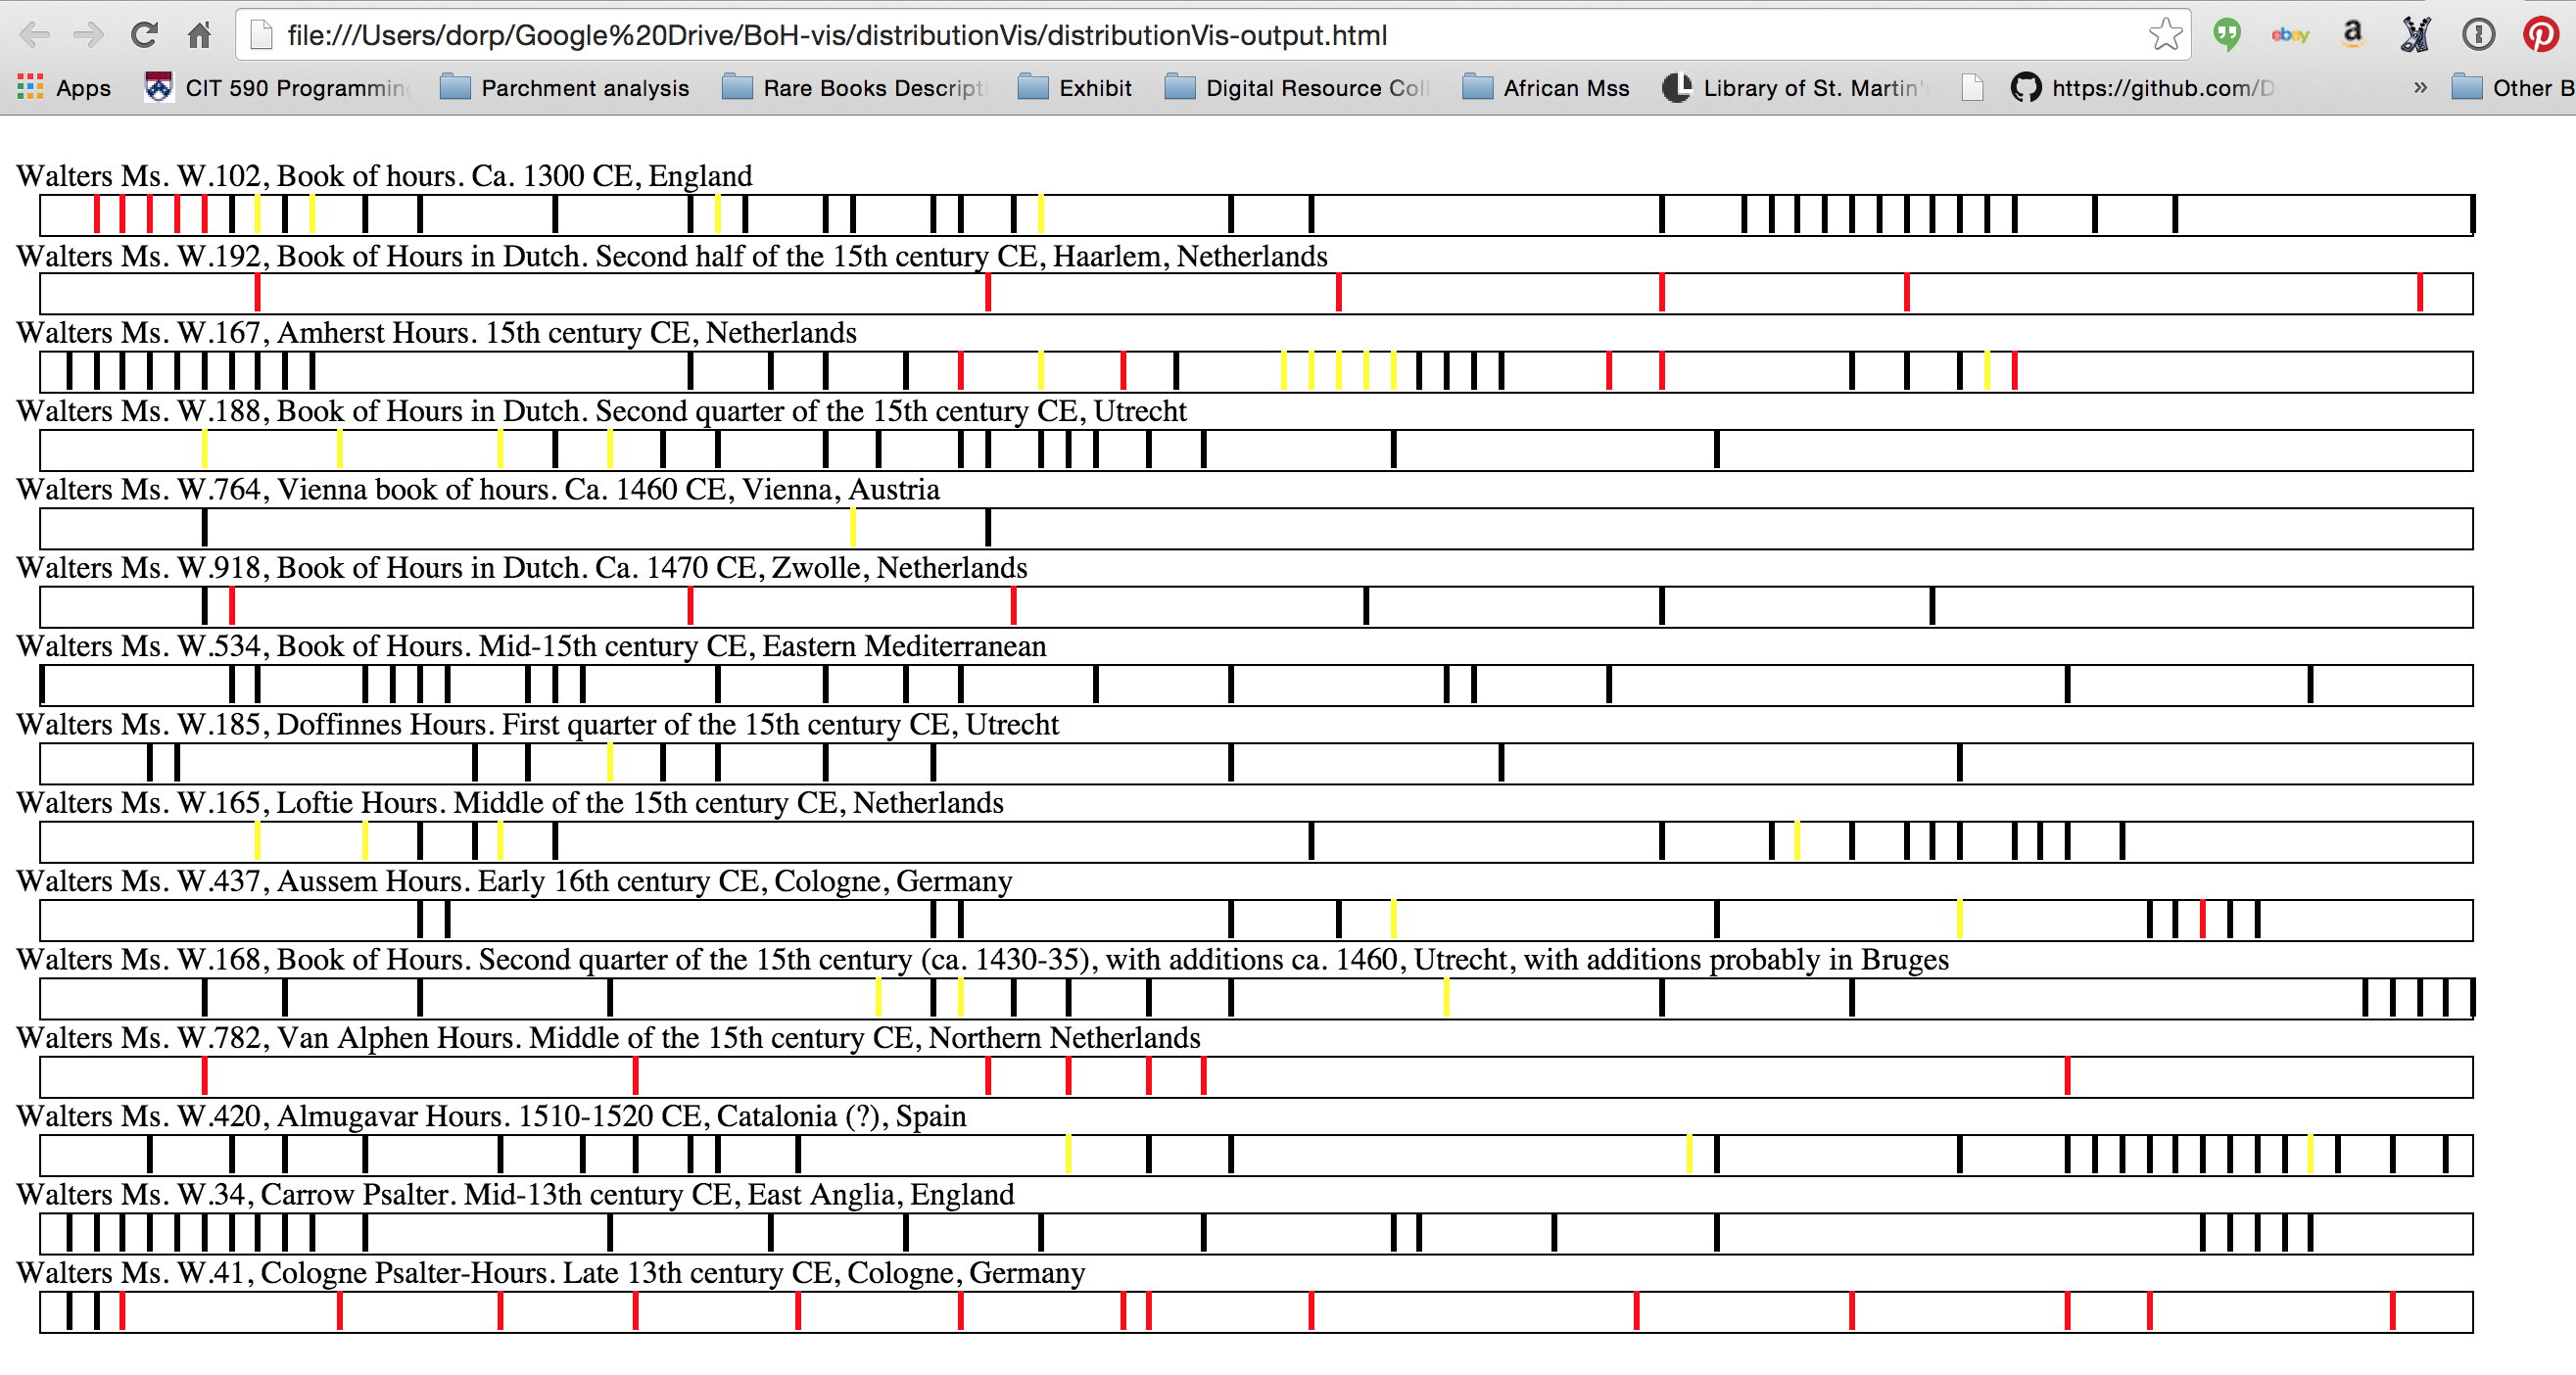2576x1375 pixels.
Task: Open the Library of St. Martin bookmark
Action: (1795, 88)
